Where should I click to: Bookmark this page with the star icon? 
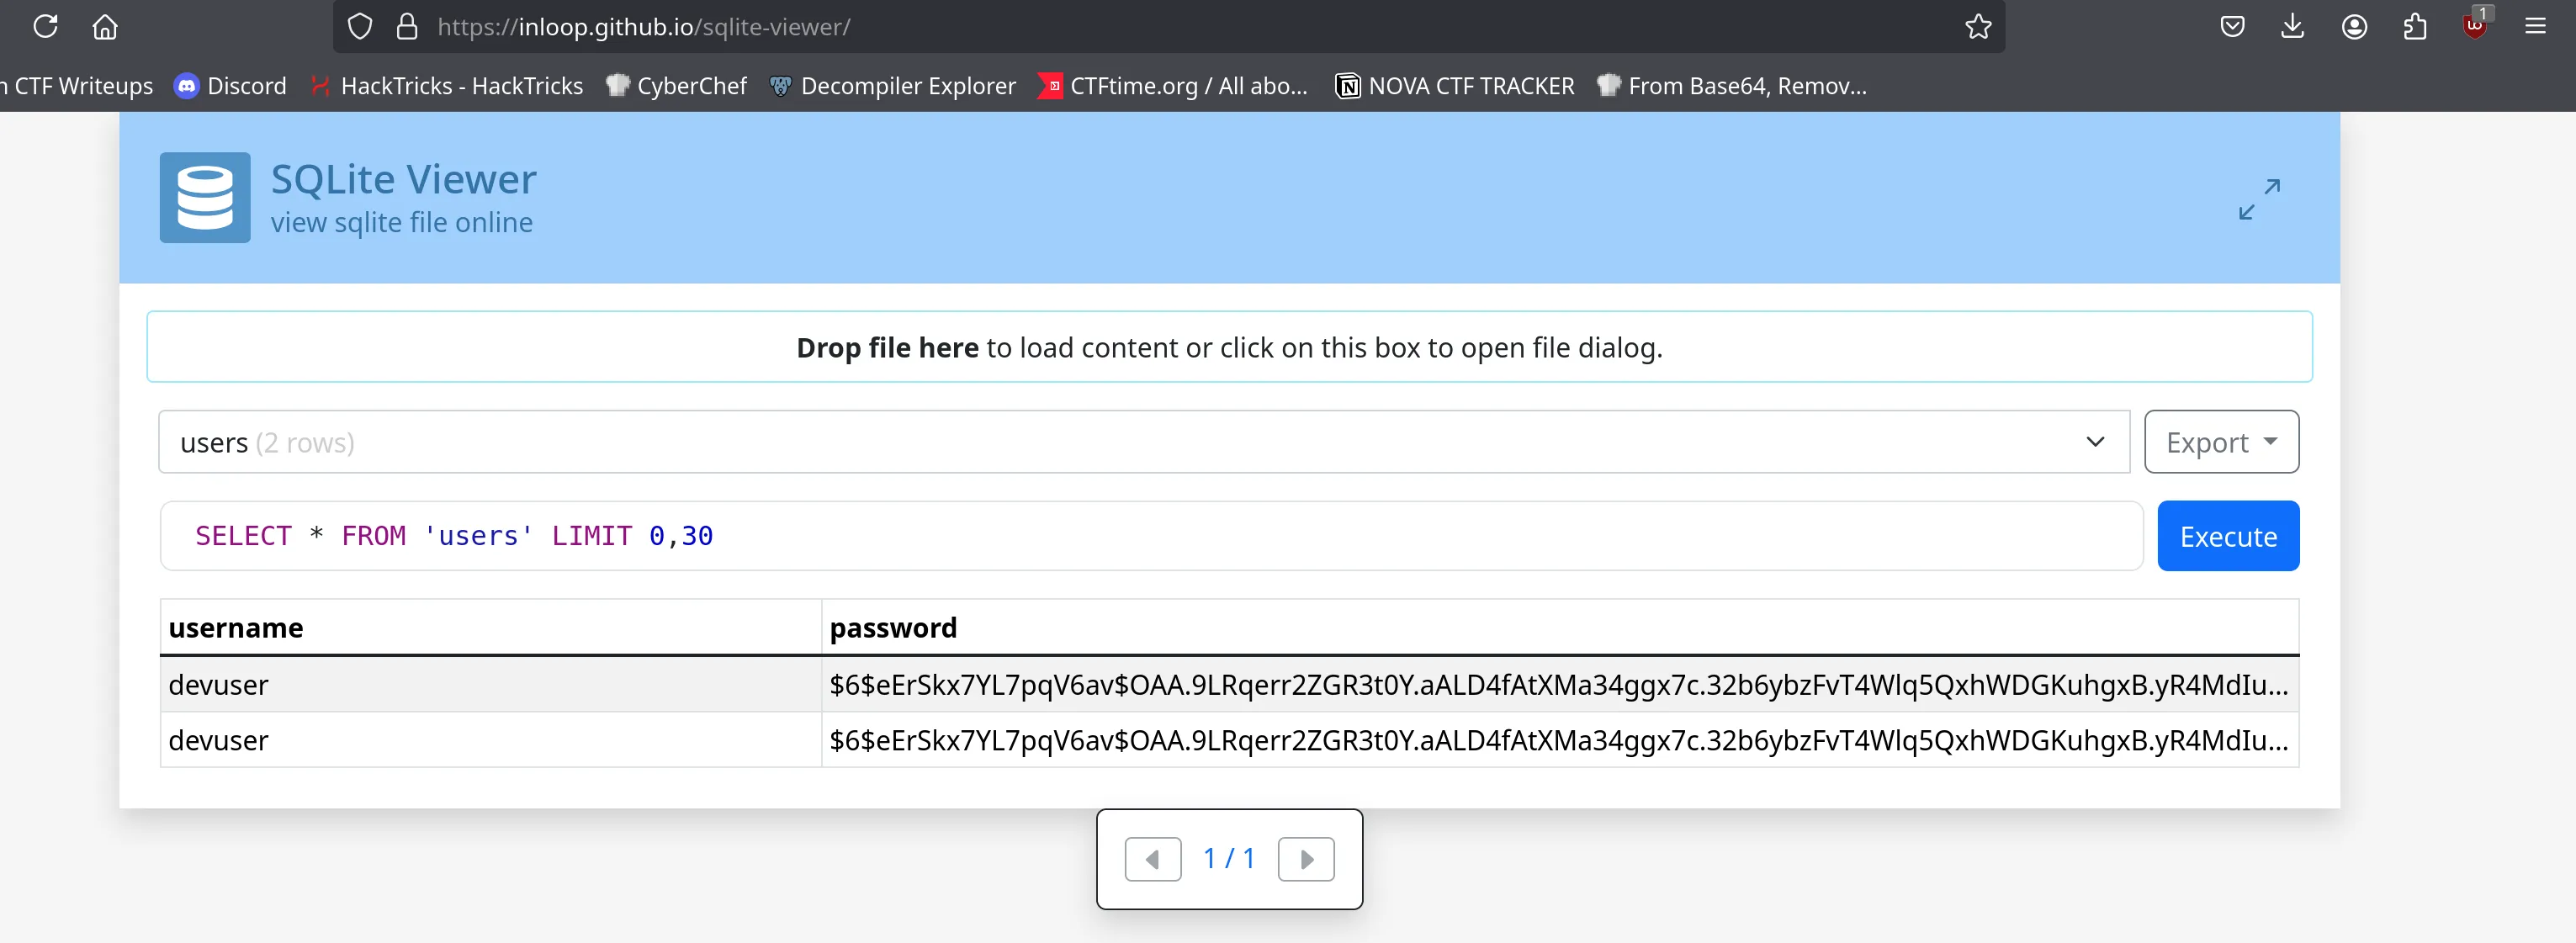[x=1978, y=26]
